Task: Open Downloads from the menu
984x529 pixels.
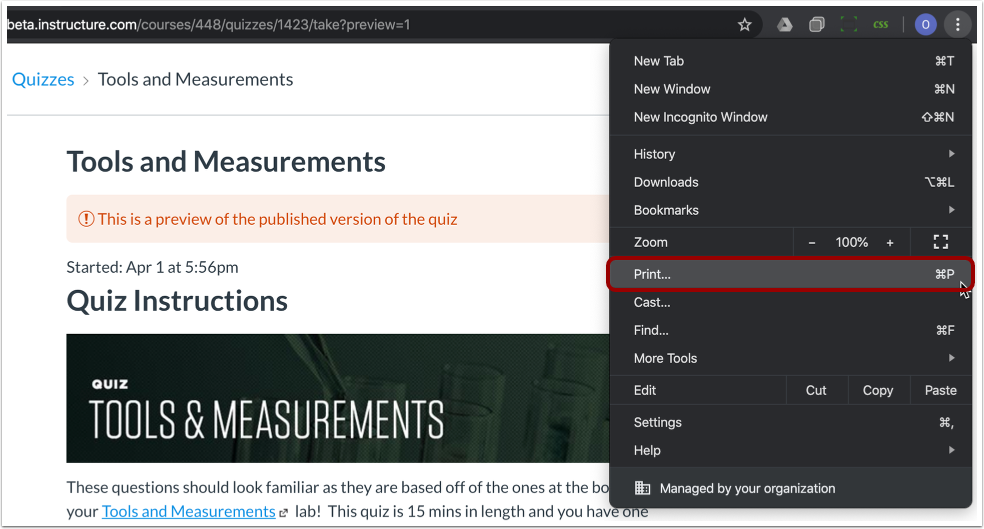Action: [790, 182]
